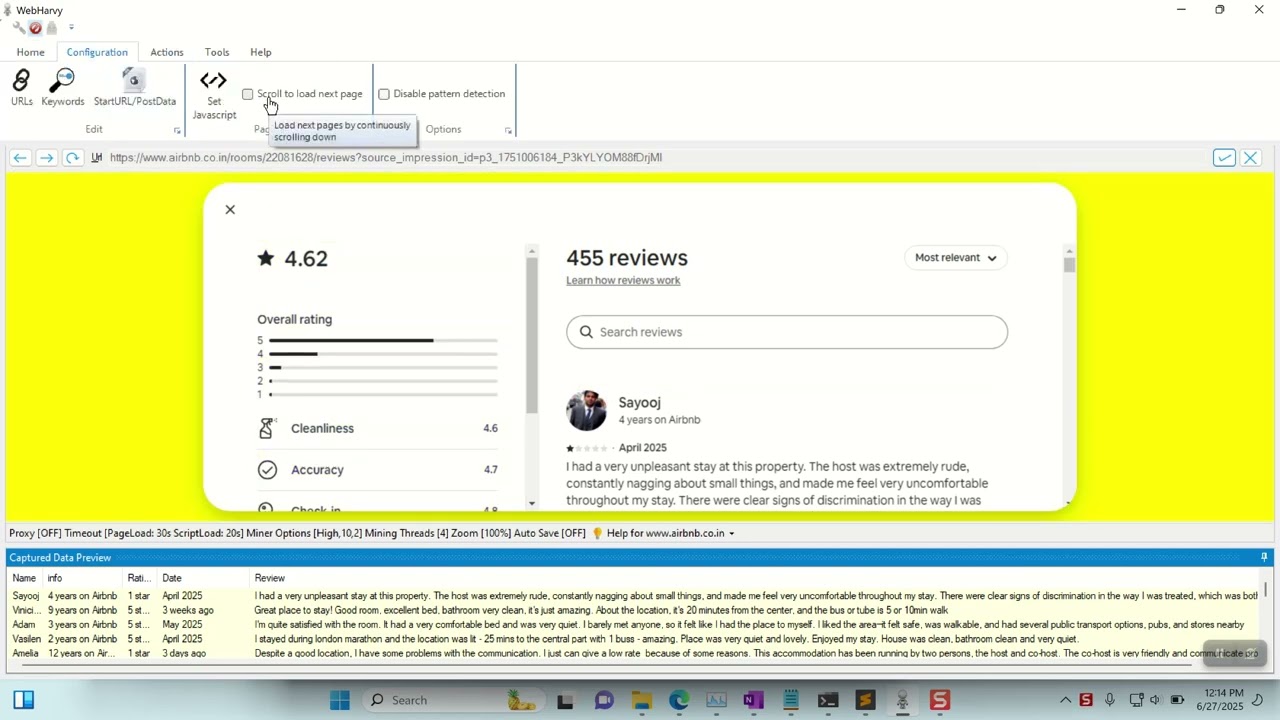
Task: Open the Keywords editor
Action: click(x=62, y=87)
